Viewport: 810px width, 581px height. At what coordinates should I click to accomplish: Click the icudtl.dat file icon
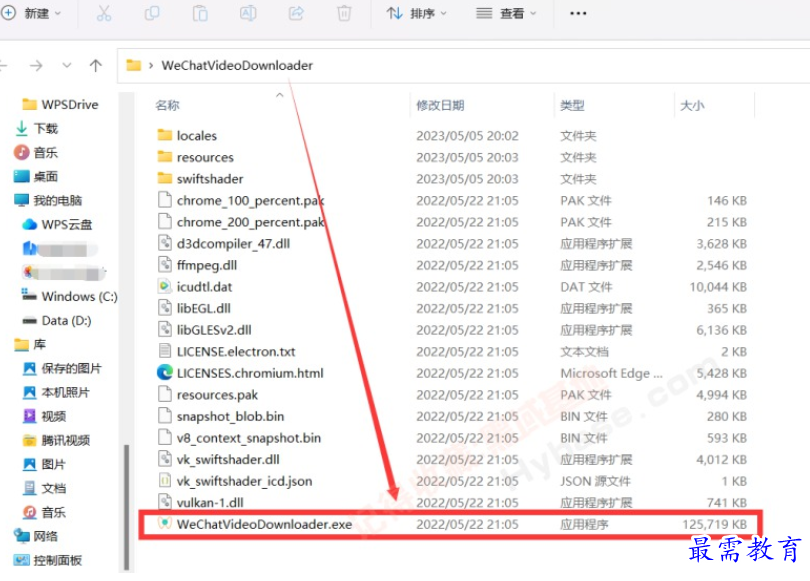click(165, 286)
